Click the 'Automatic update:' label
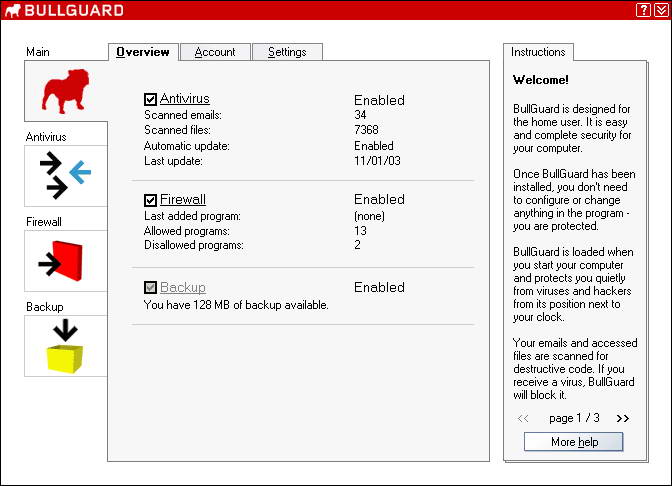672x486 pixels. pos(187,146)
